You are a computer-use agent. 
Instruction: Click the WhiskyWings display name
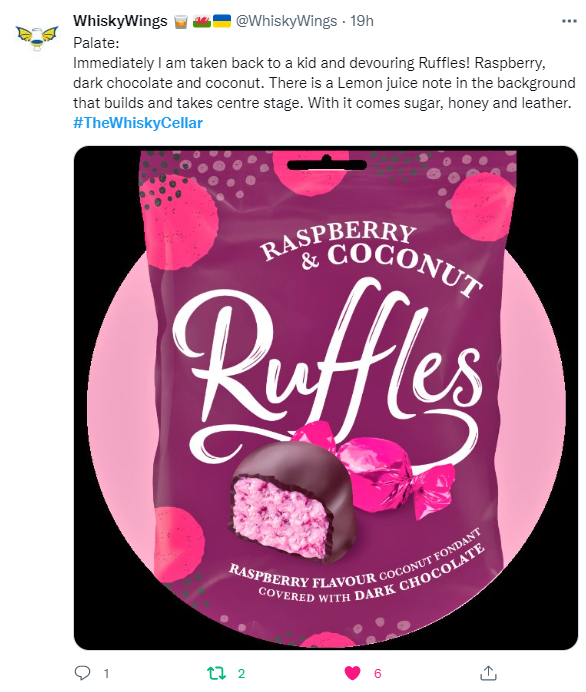coord(120,21)
